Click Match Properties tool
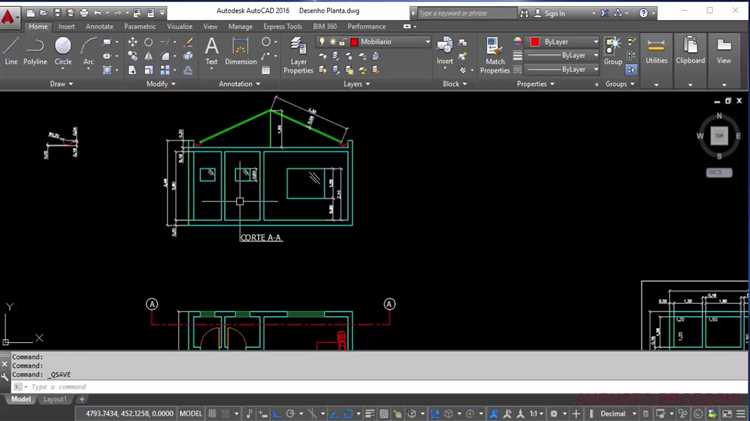Screen dimensions: 750x421 click(x=495, y=55)
